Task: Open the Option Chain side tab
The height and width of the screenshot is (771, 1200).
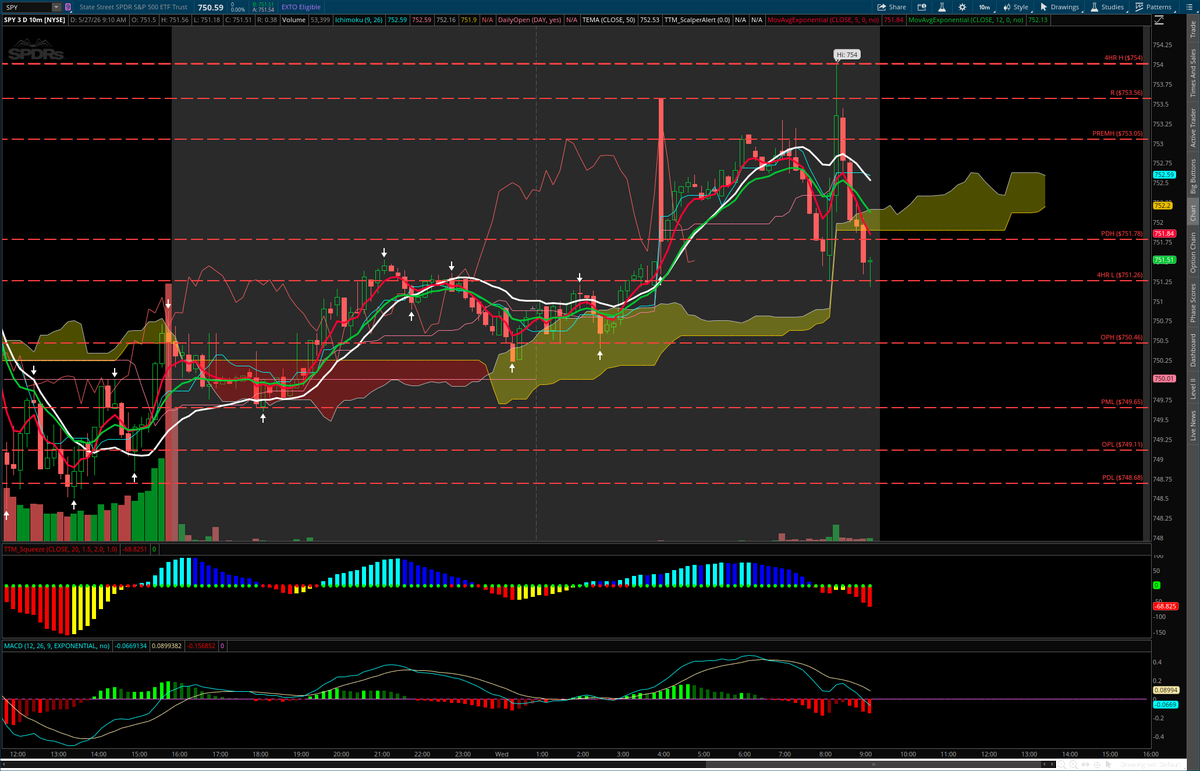Action: click(1191, 251)
